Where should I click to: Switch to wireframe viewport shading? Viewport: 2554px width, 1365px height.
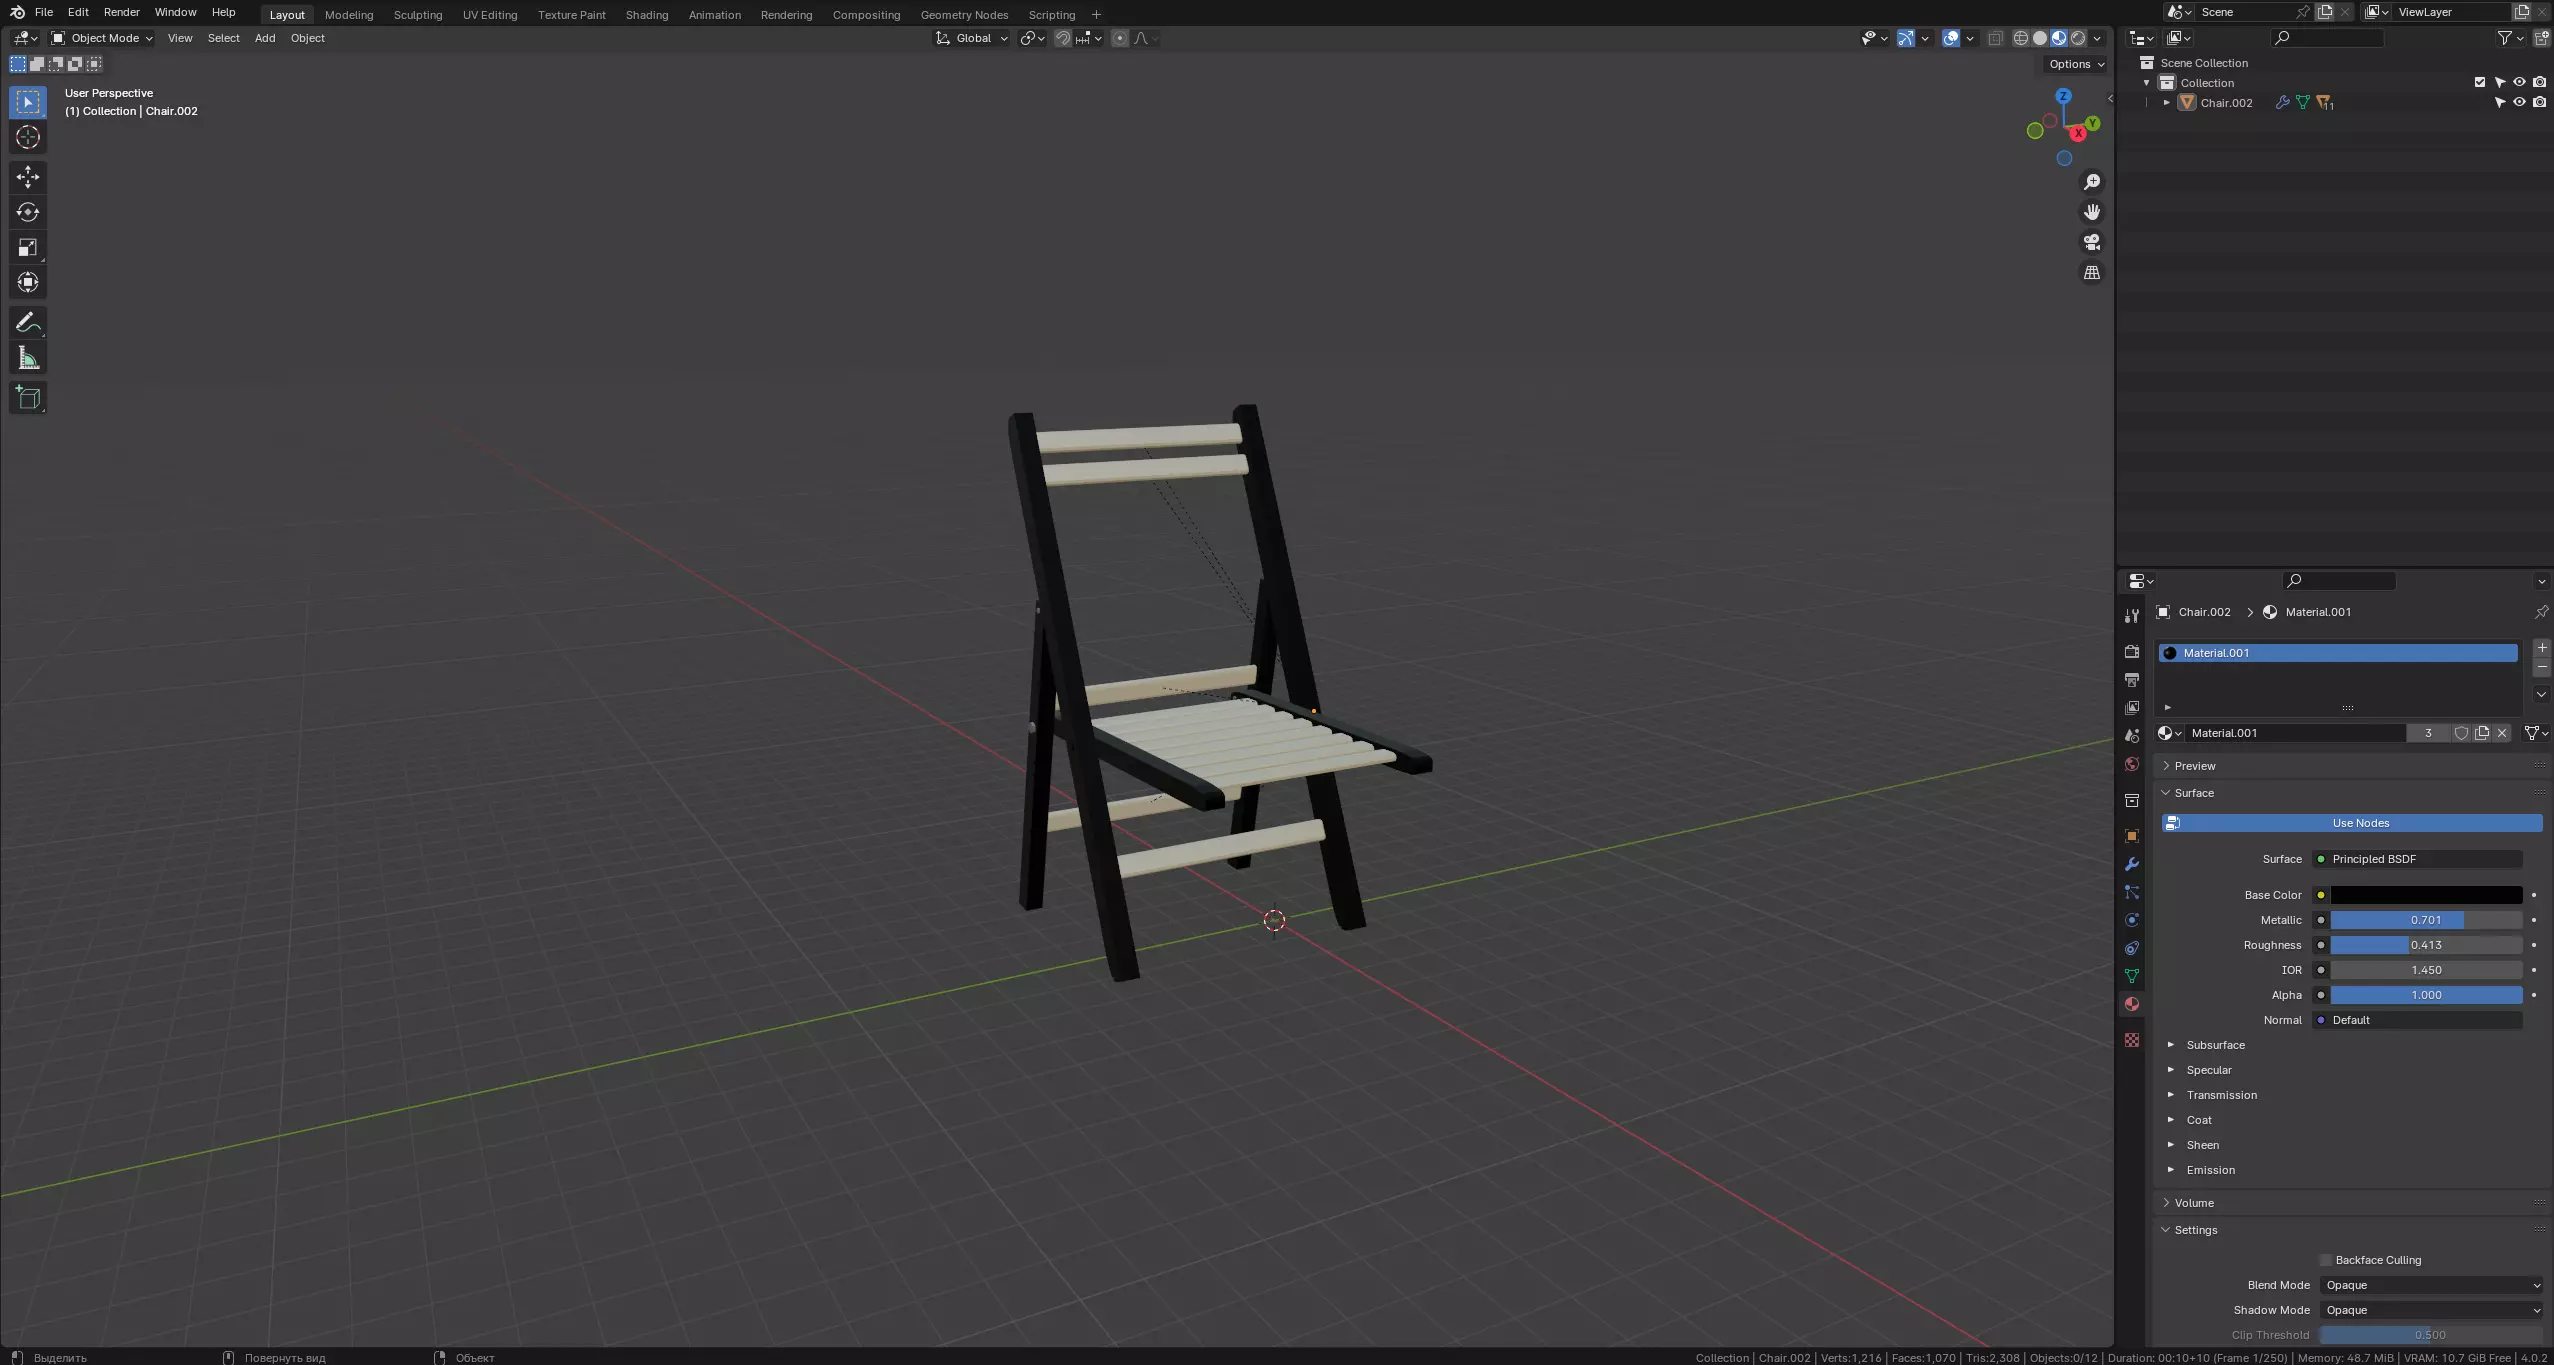pyautogui.click(x=2021, y=38)
